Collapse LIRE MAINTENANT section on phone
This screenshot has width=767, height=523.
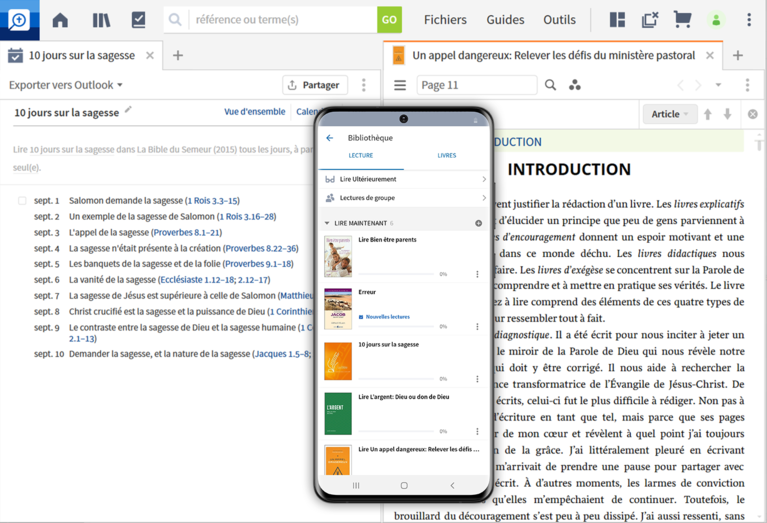coord(327,223)
